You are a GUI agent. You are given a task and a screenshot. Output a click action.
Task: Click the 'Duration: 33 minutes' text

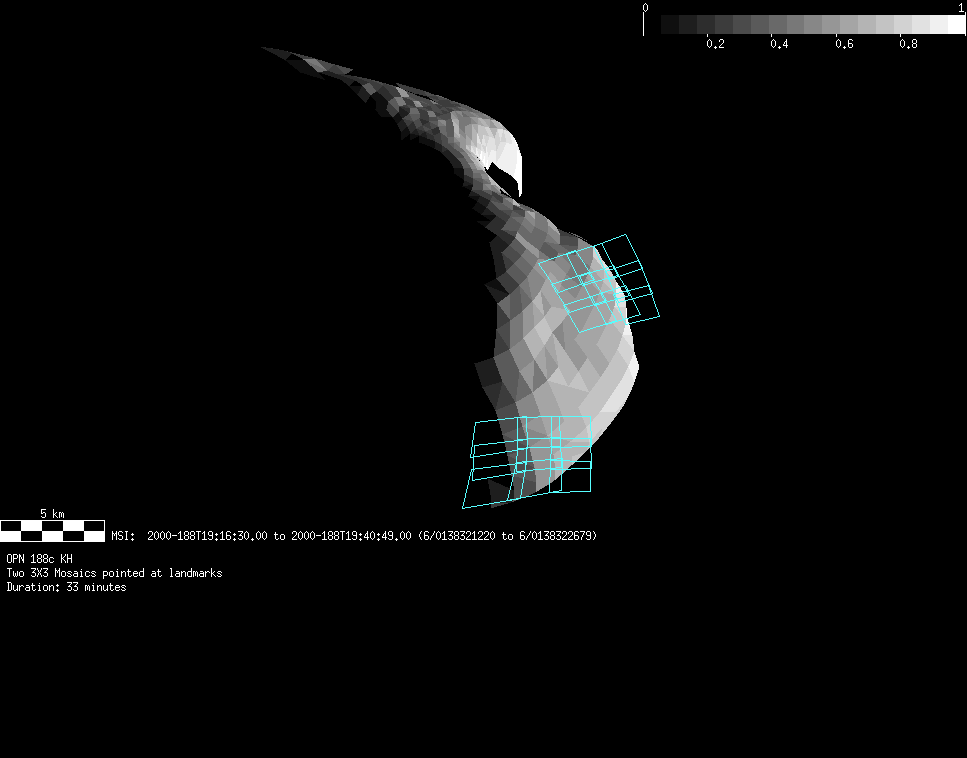coord(66,587)
